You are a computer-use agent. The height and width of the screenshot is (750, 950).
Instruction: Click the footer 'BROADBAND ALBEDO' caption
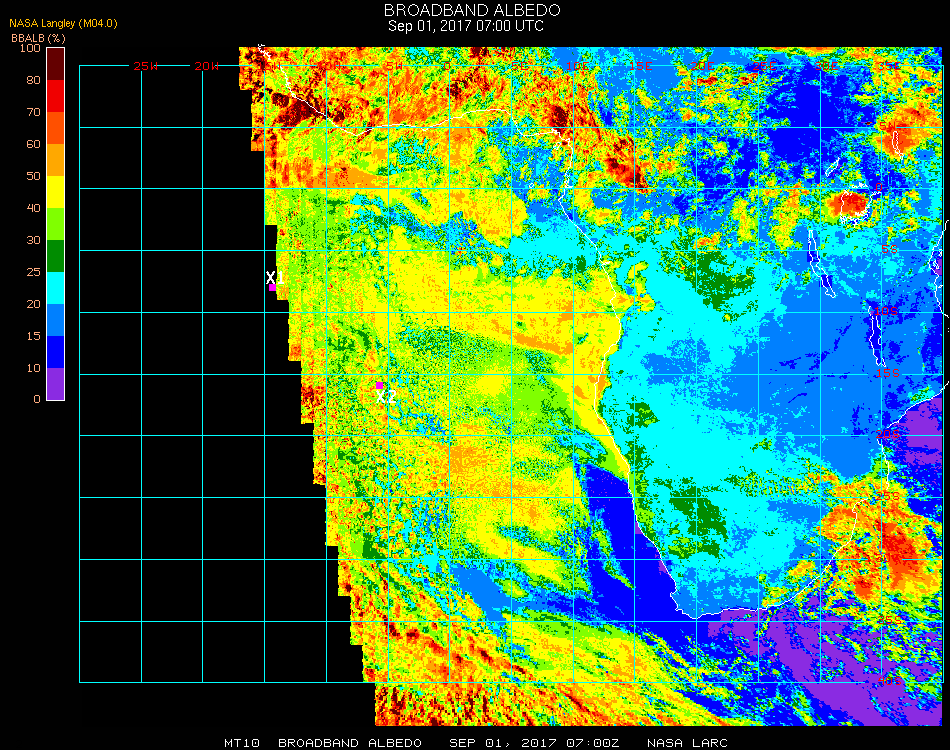[x=350, y=743]
